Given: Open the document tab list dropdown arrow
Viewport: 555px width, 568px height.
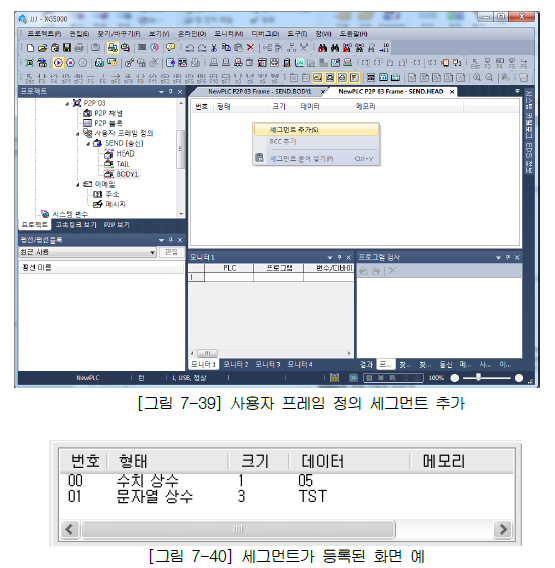Looking at the screenshot, I should pos(517,91).
